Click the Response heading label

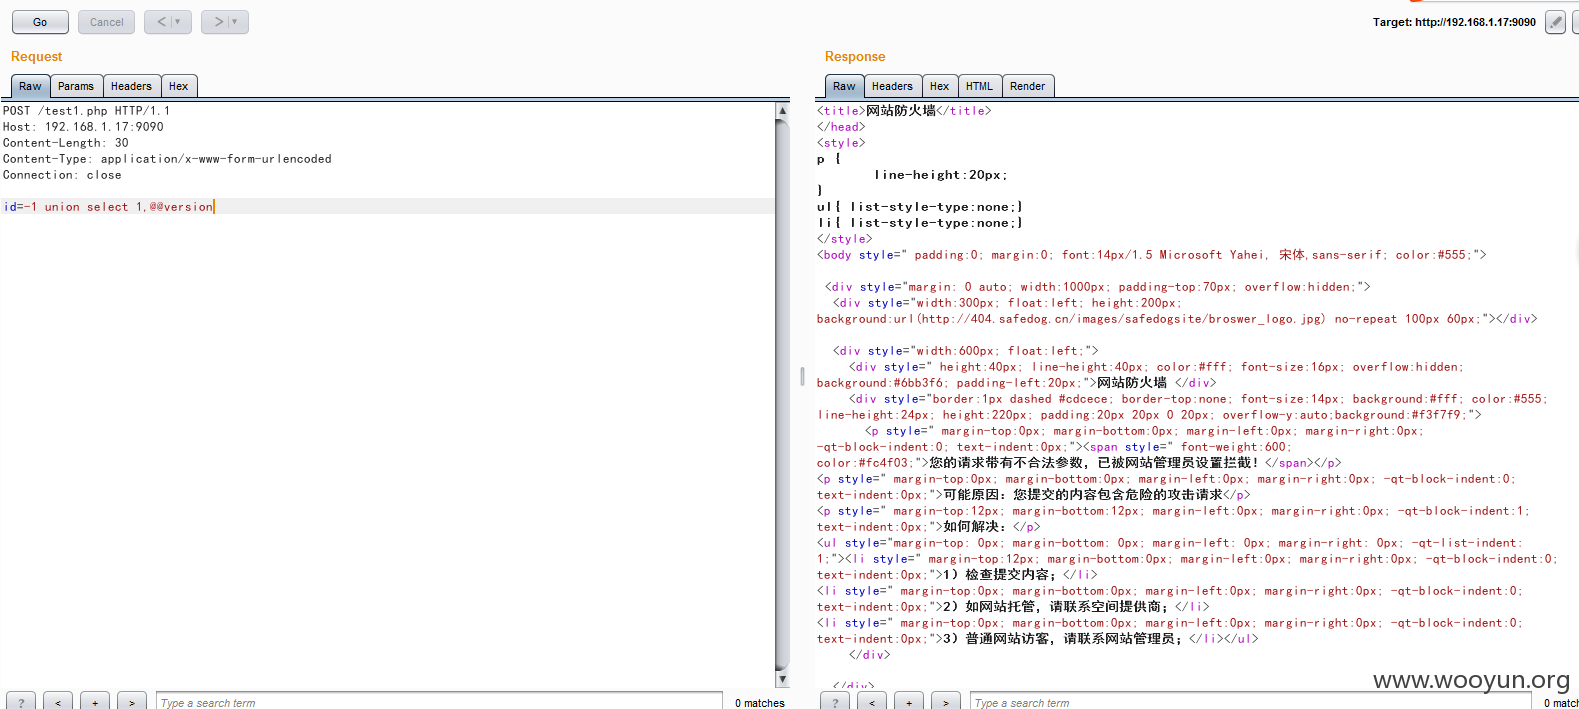click(x=855, y=57)
